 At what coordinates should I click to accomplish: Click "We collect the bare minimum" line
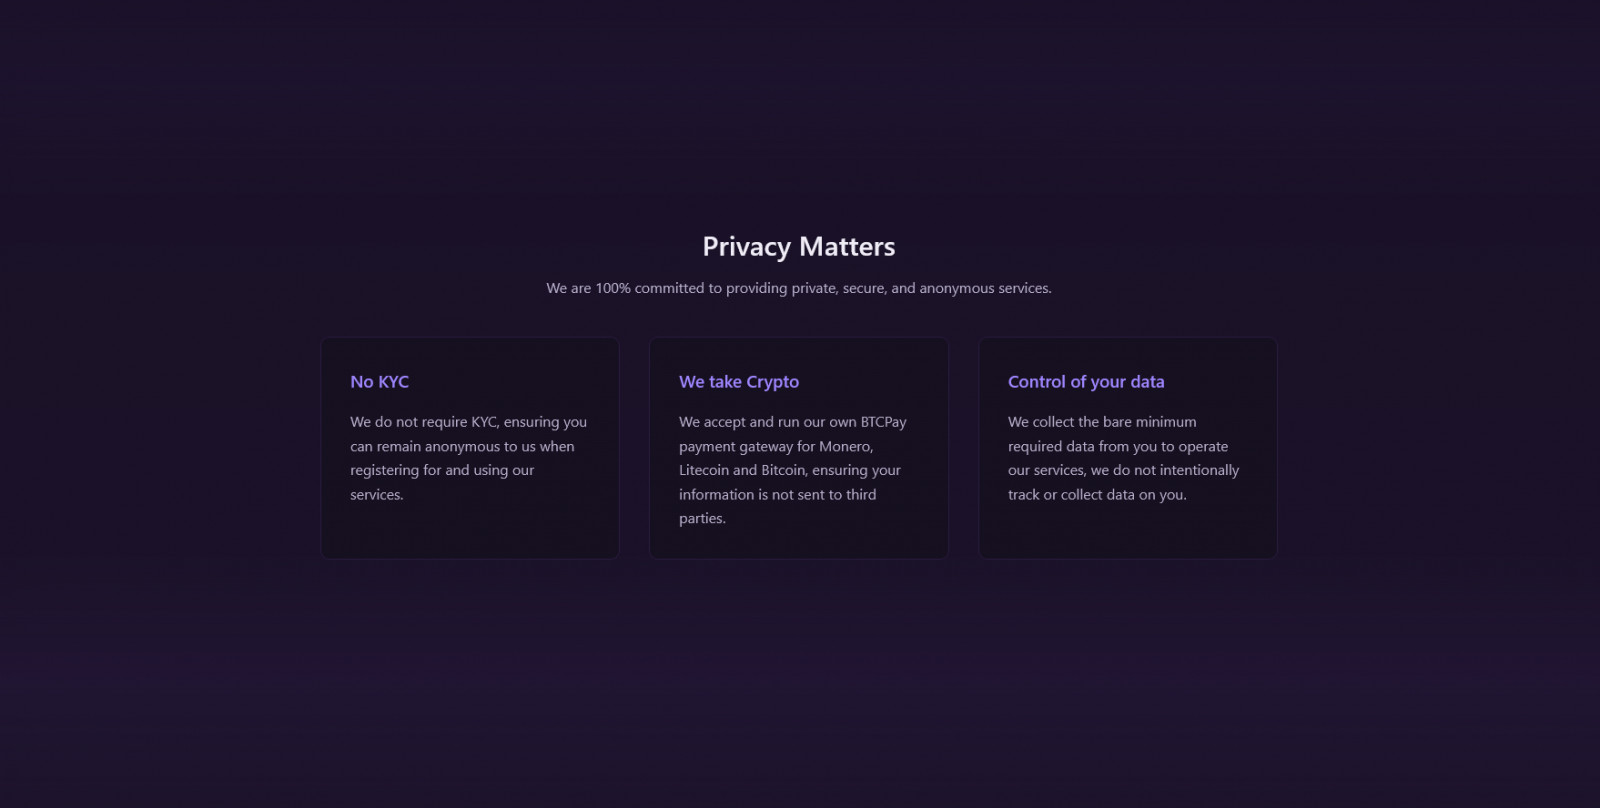(x=1102, y=422)
